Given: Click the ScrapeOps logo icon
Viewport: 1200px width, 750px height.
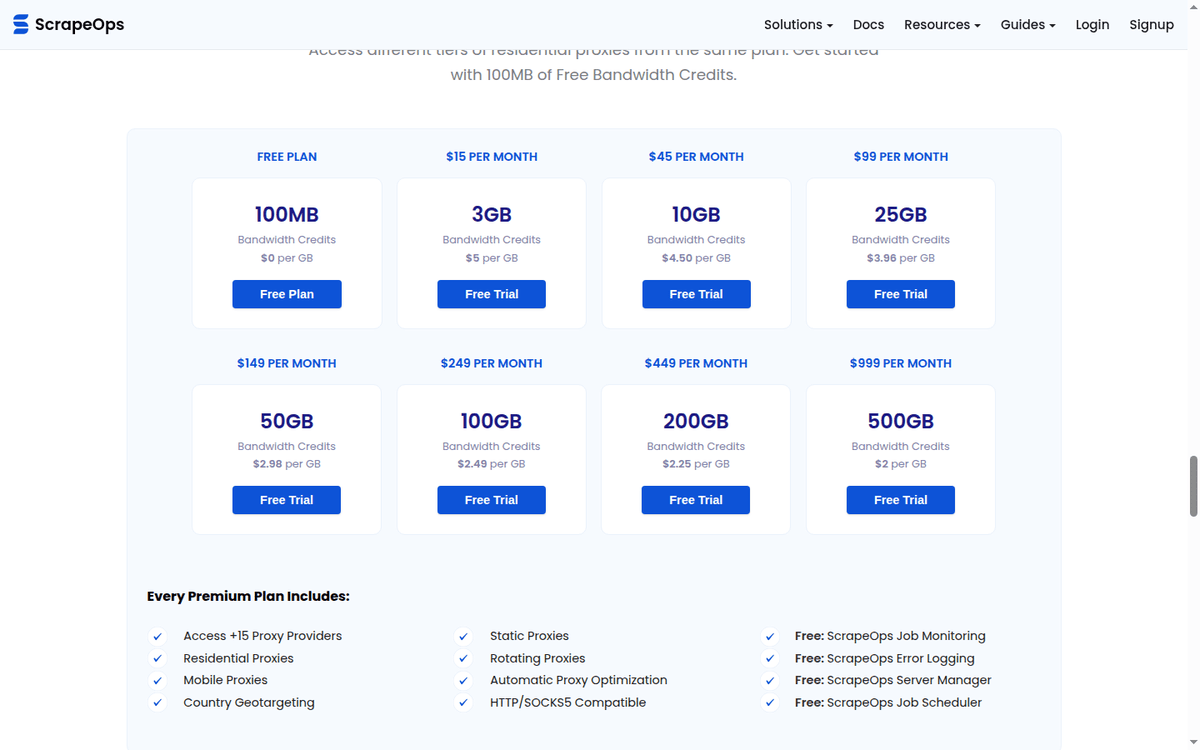Looking at the screenshot, I should pyautogui.click(x=21, y=25).
